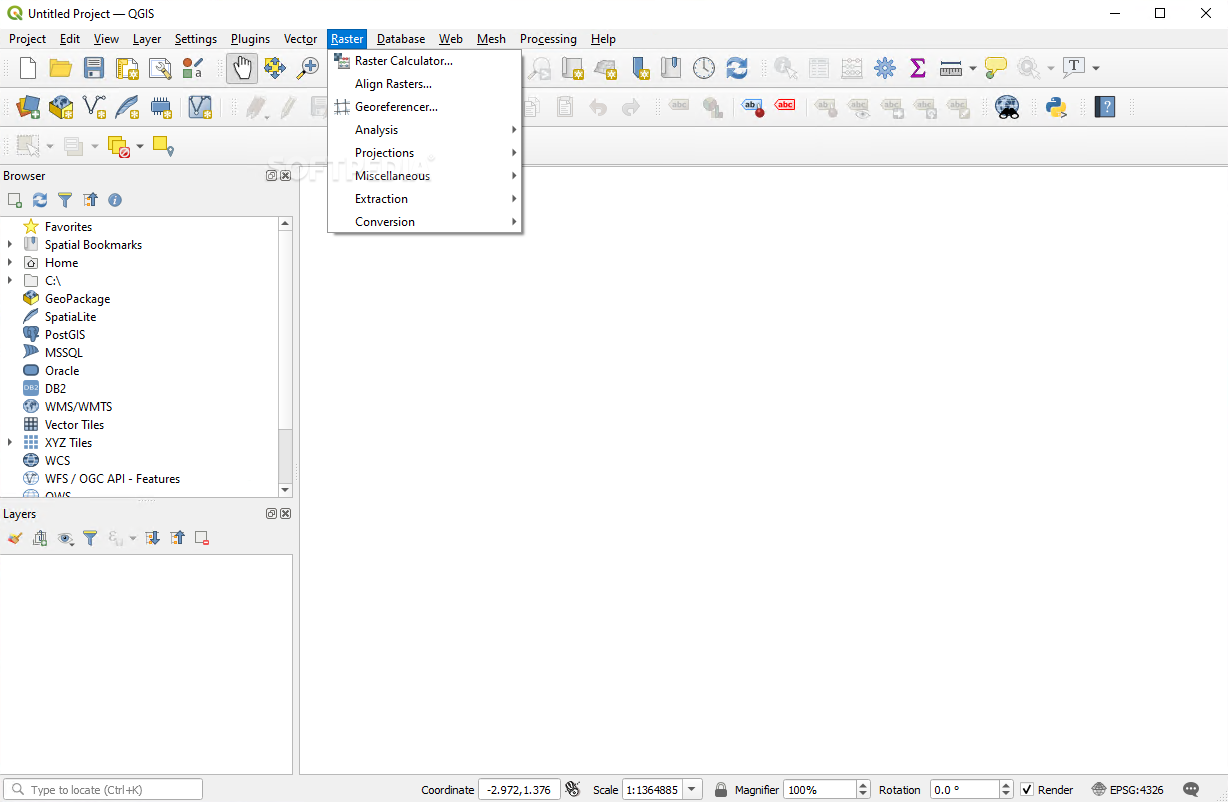Highlight Pinned Labels red abc icon
Viewport: 1228px width, 802px height.
tap(785, 107)
